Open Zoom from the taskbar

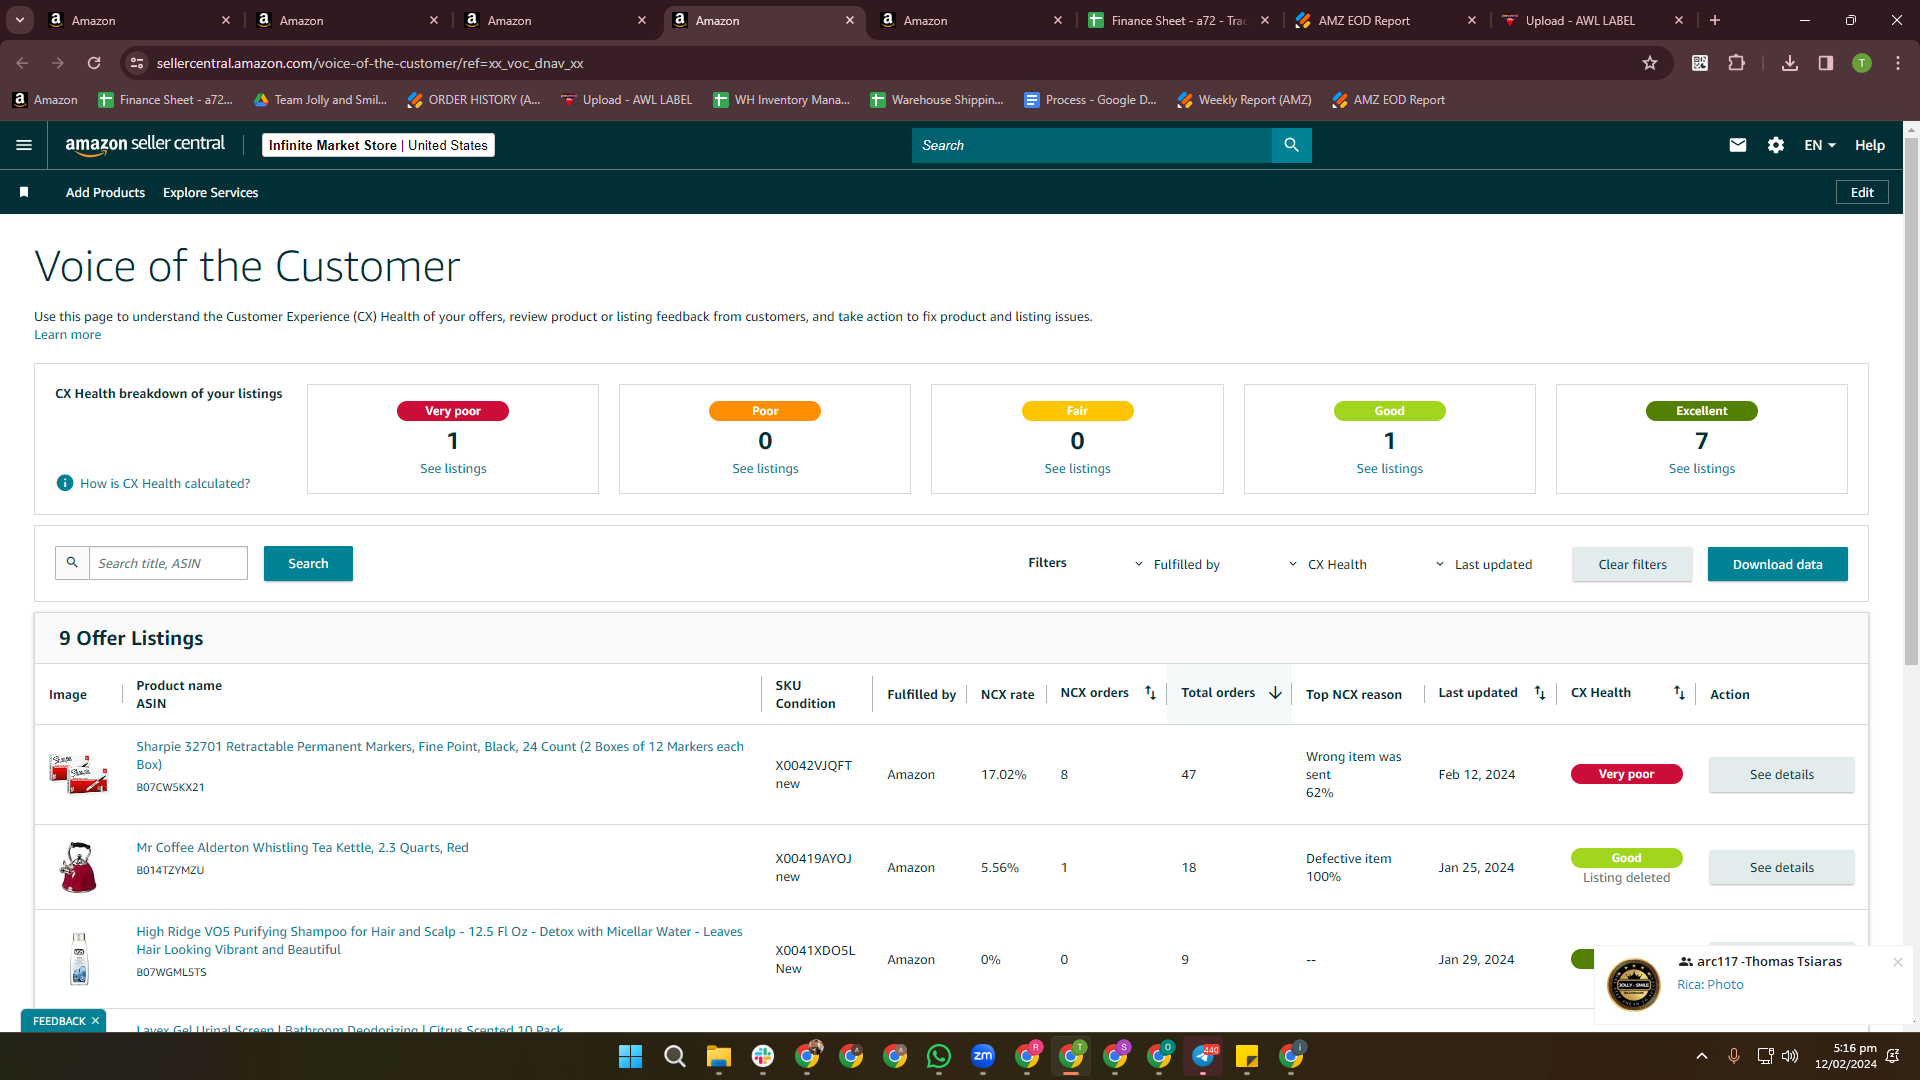pos(983,1056)
